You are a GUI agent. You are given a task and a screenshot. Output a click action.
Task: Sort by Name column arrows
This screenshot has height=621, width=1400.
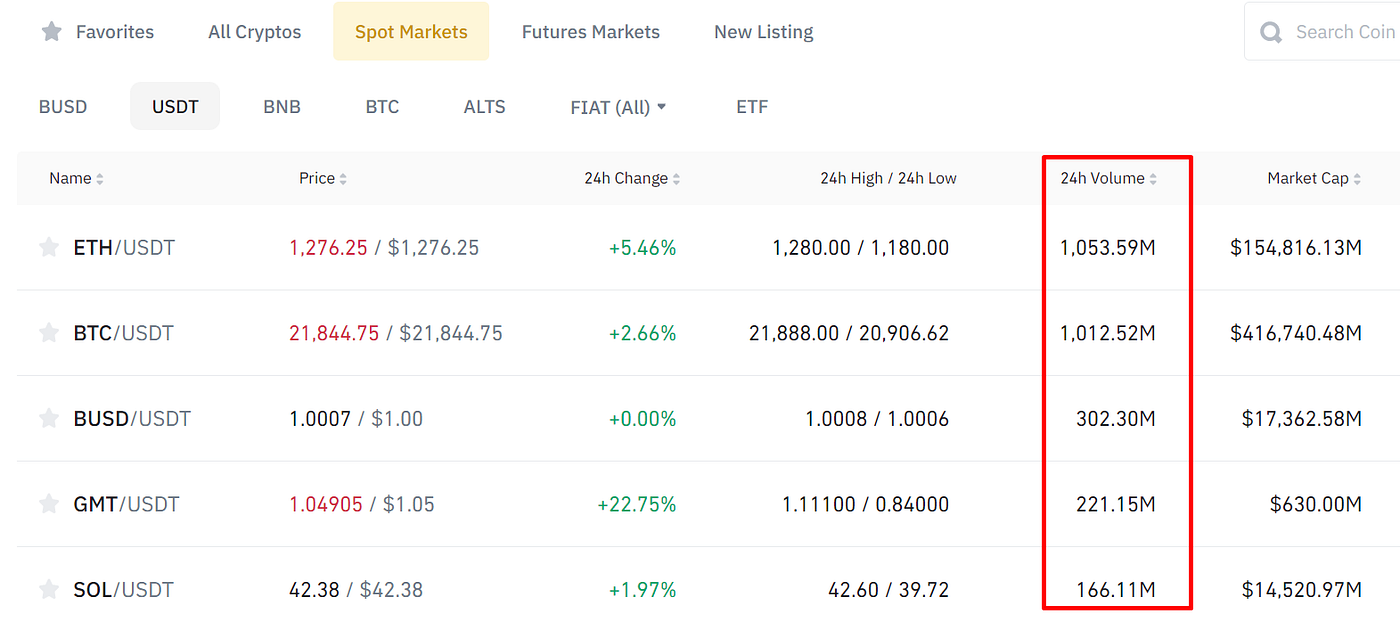(100, 179)
